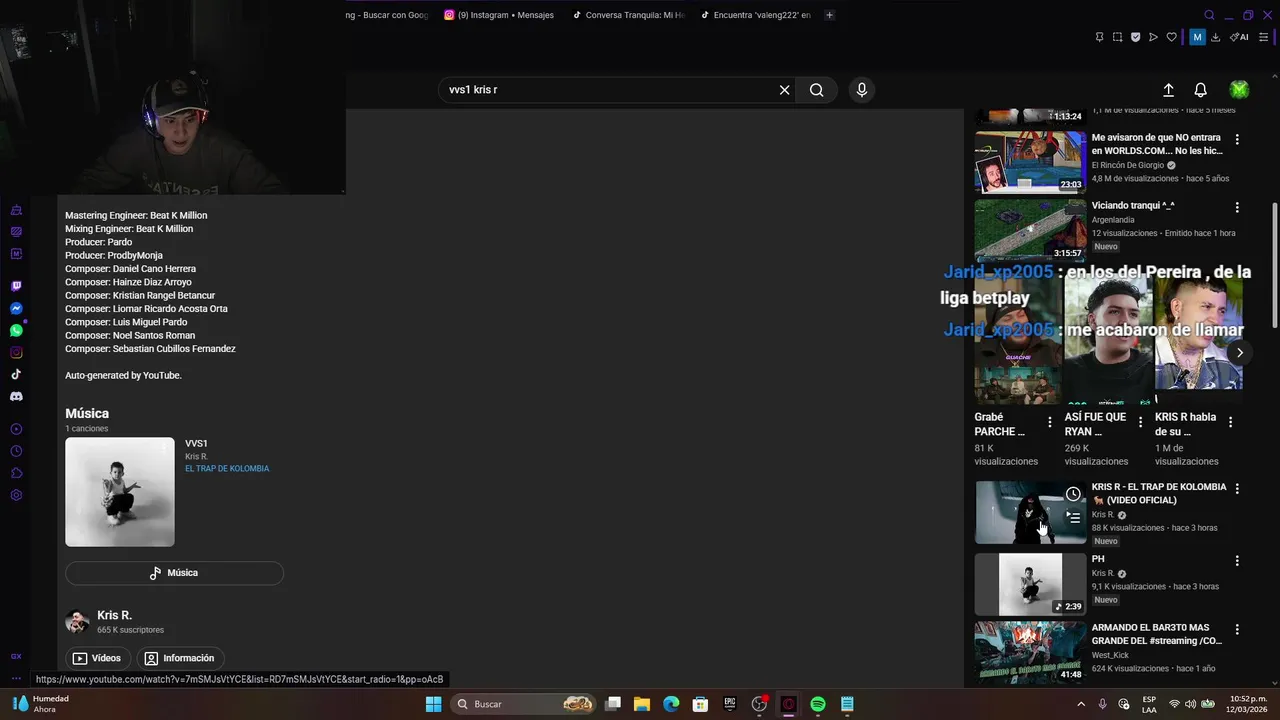The width and height of the screenshot is (1280, 720).
Task: Play the PH video thumbnail
Action: [1030, 584]
